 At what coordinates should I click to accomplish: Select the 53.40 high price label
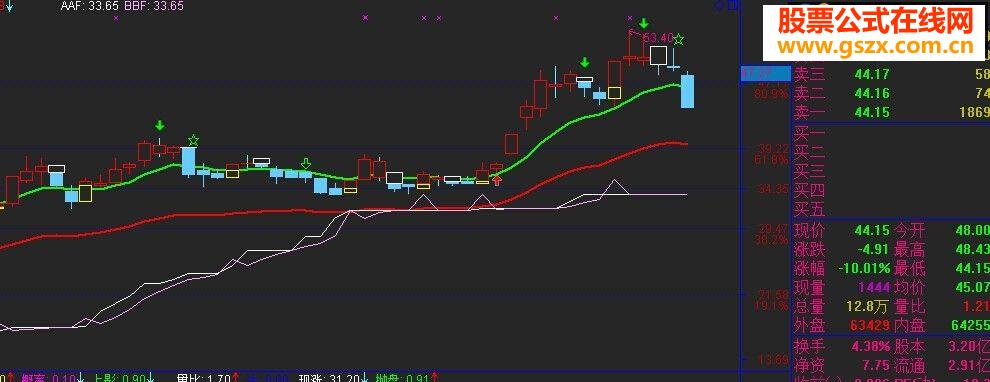(x=658, y=38)
